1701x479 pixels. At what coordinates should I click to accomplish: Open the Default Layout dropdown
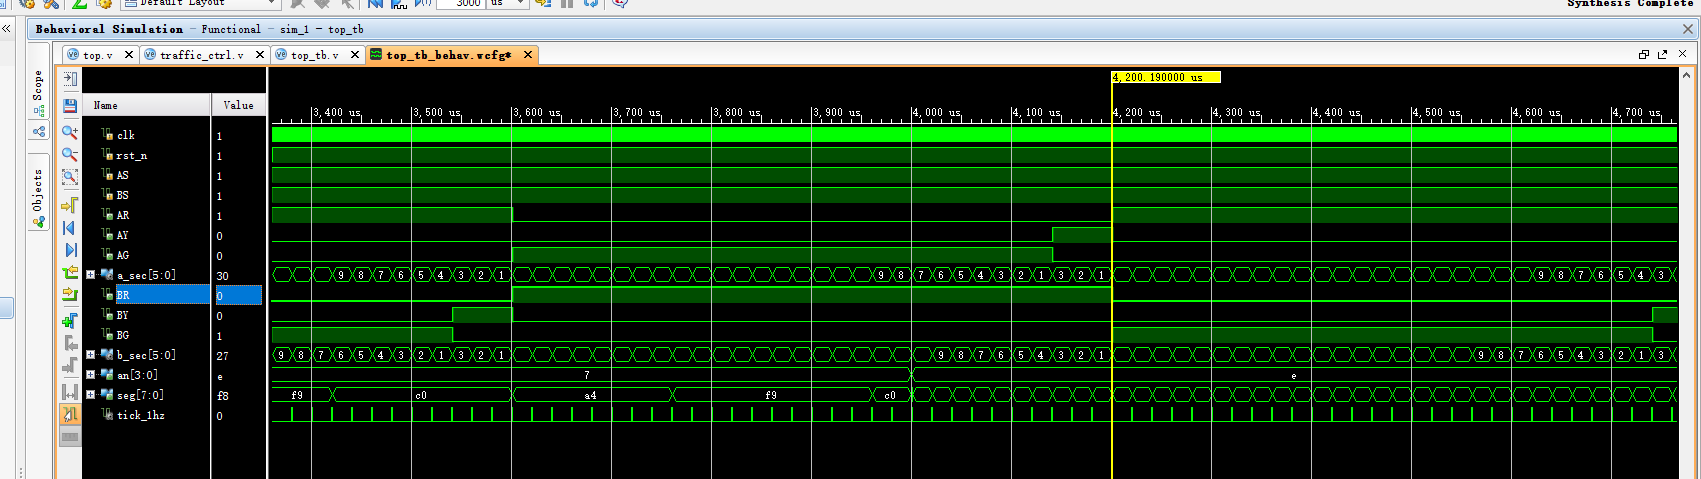200,4
